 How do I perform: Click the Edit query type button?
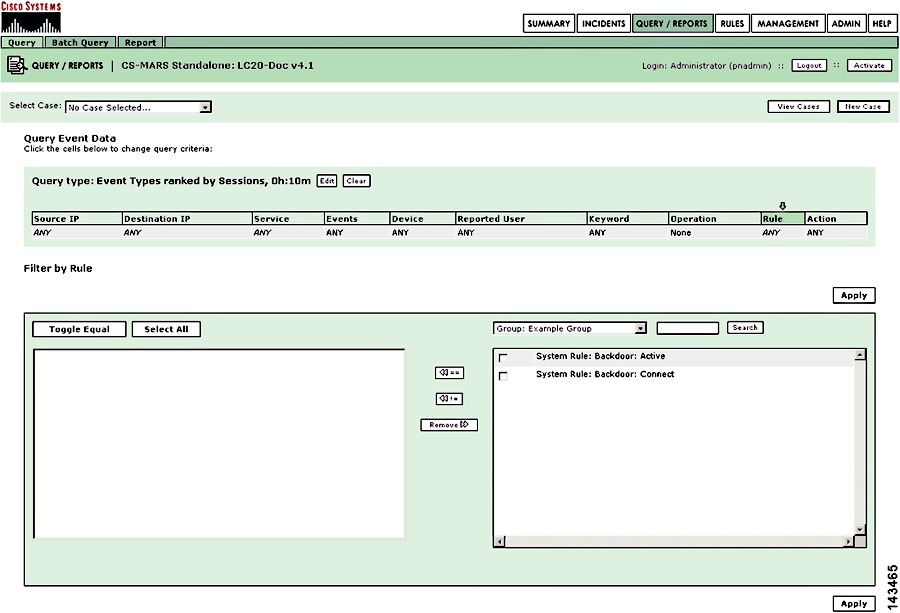[x=327, y=181]
